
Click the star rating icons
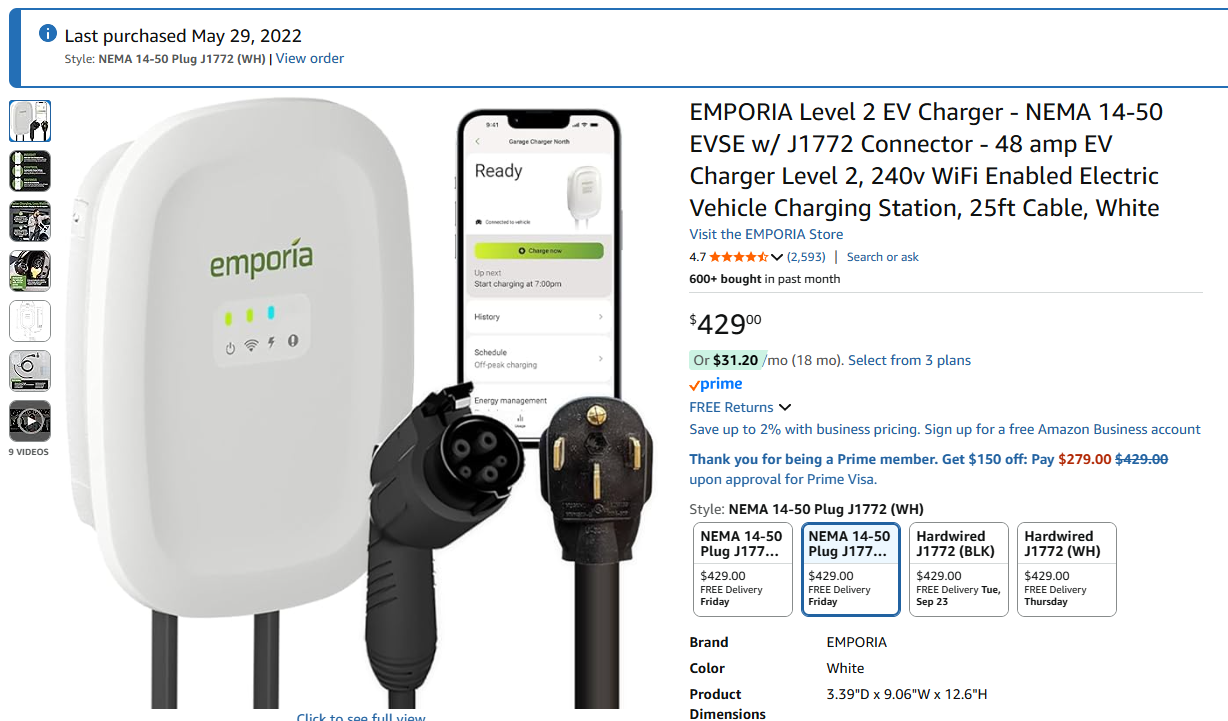(738, 257)
